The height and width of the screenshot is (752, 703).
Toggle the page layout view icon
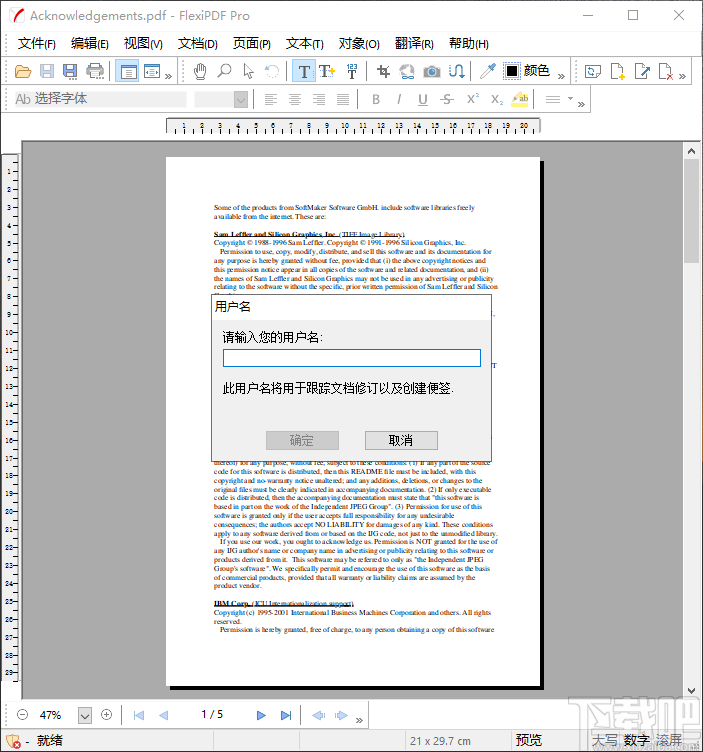pyautogui.click(x=128, y=71)
